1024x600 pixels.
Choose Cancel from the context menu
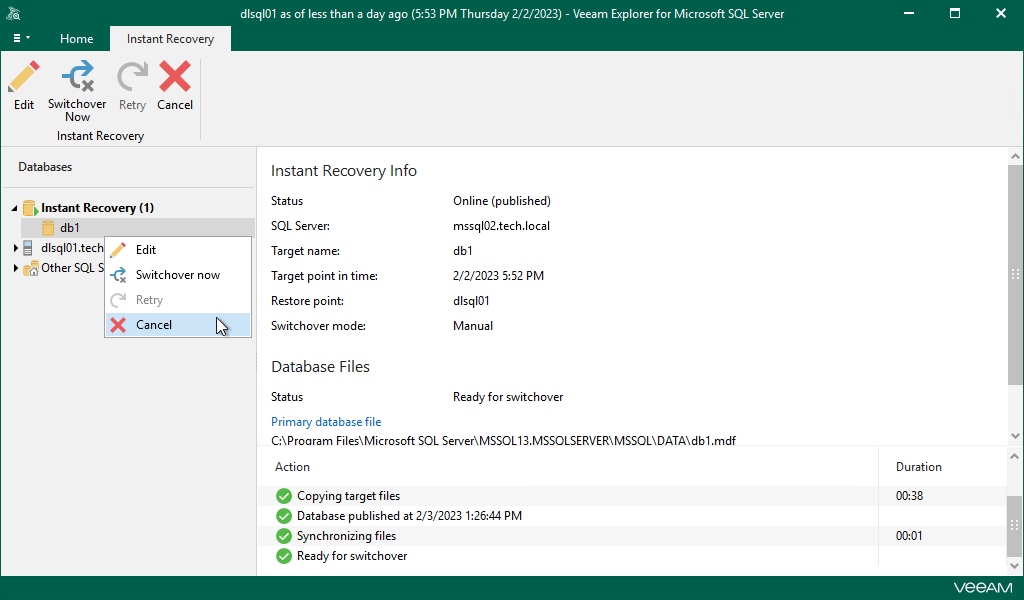click(178, 324)
